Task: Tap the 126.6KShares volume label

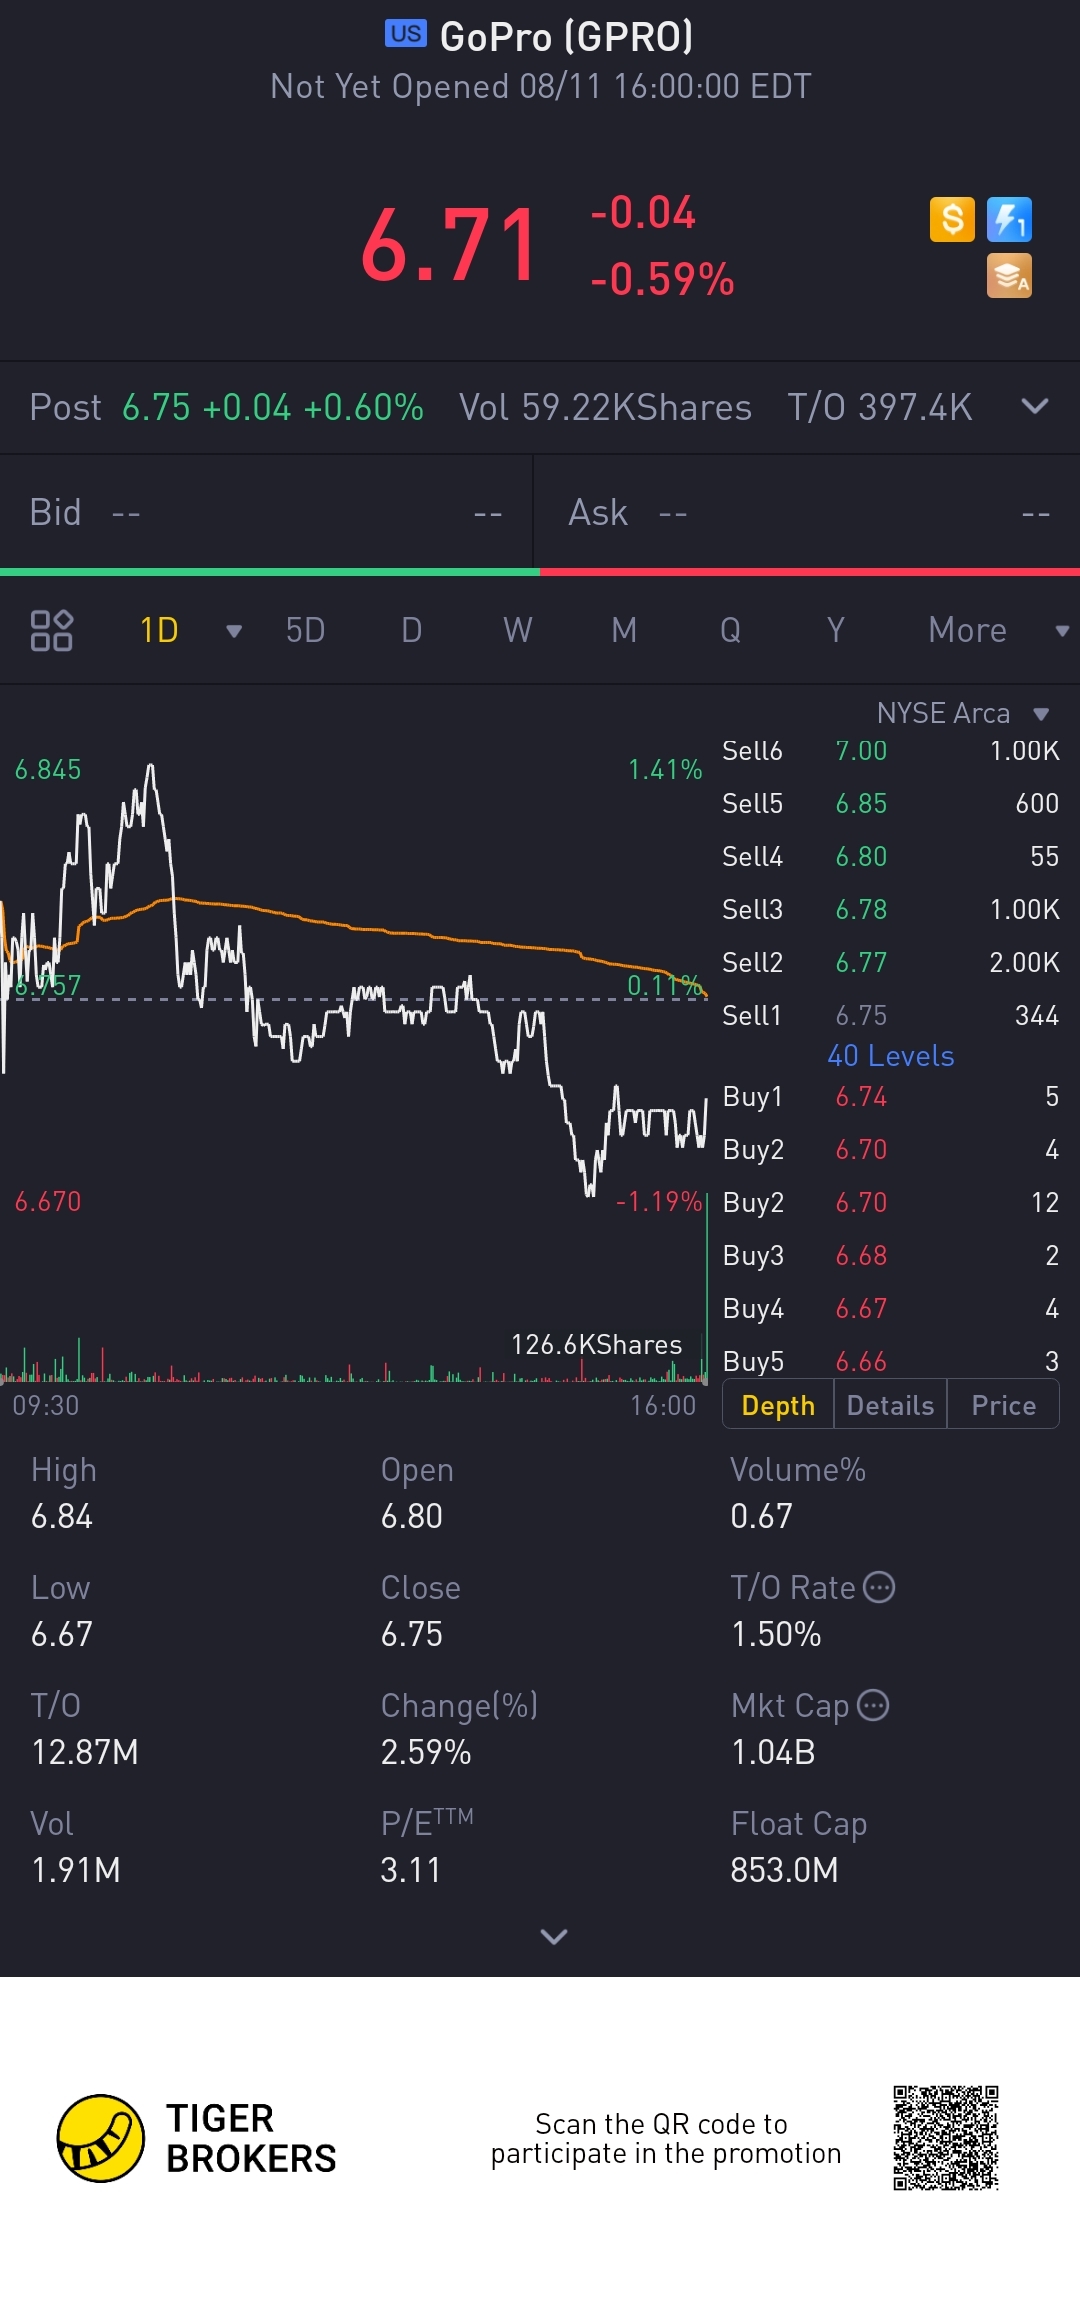Action: [596, 1345]
